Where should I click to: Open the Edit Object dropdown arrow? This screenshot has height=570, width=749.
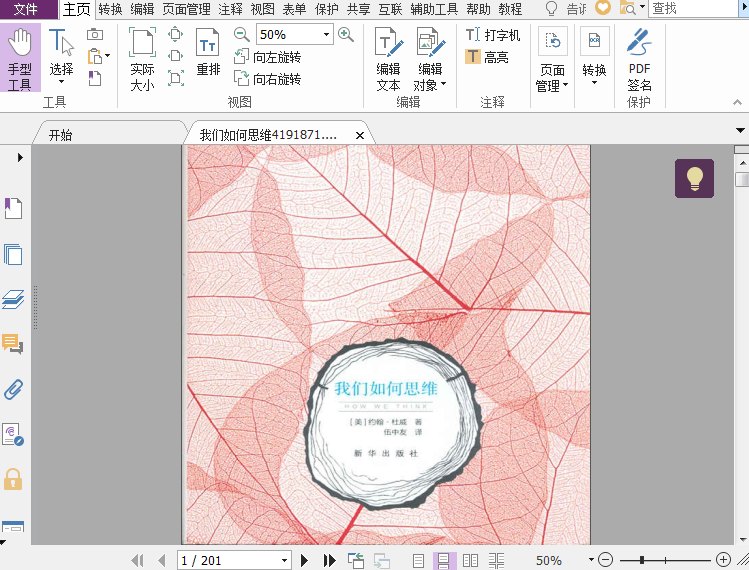(x=443, y=84)
